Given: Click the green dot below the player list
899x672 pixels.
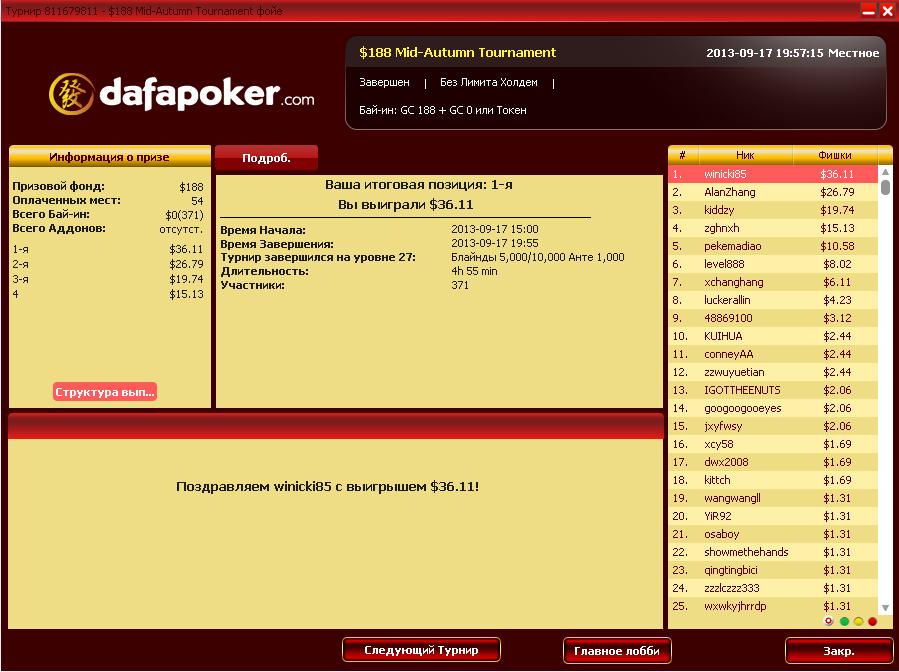Looking at the screenshot, I should (x=844, y=621).
